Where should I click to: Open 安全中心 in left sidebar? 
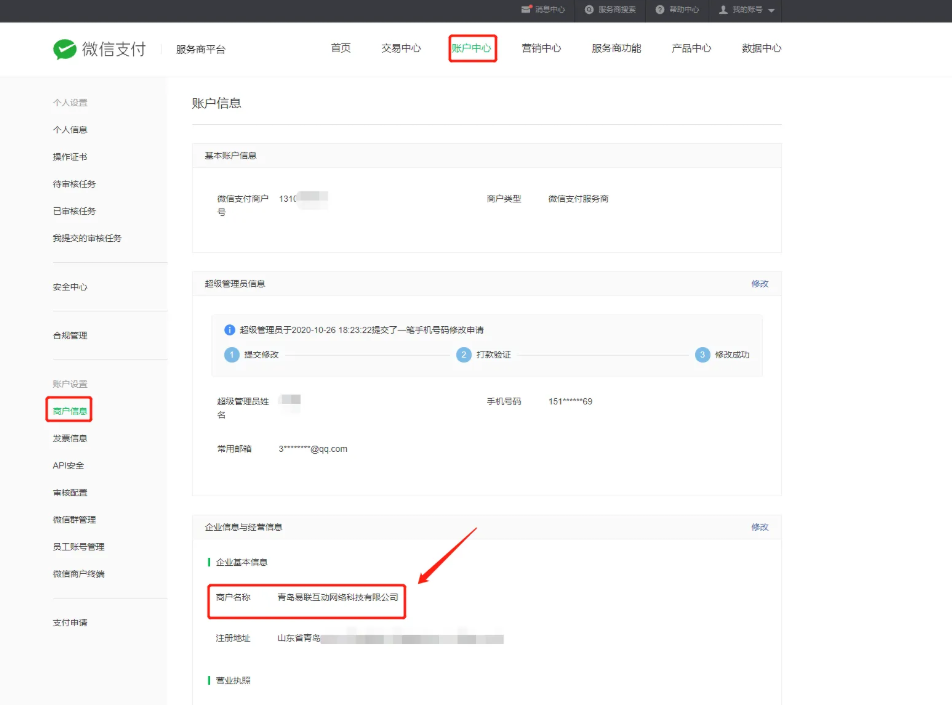pyautogui.click(x=70, y=287)
